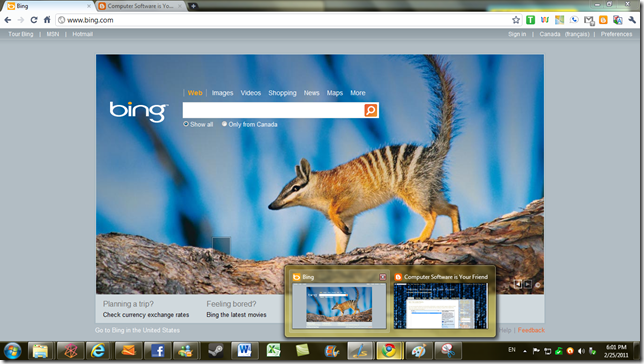Image resolution: width=644 pixels, height=364 pixels.
Task: Click the orange Blogger extension icon
Action: pyautogui.click(x=603, y=20)
